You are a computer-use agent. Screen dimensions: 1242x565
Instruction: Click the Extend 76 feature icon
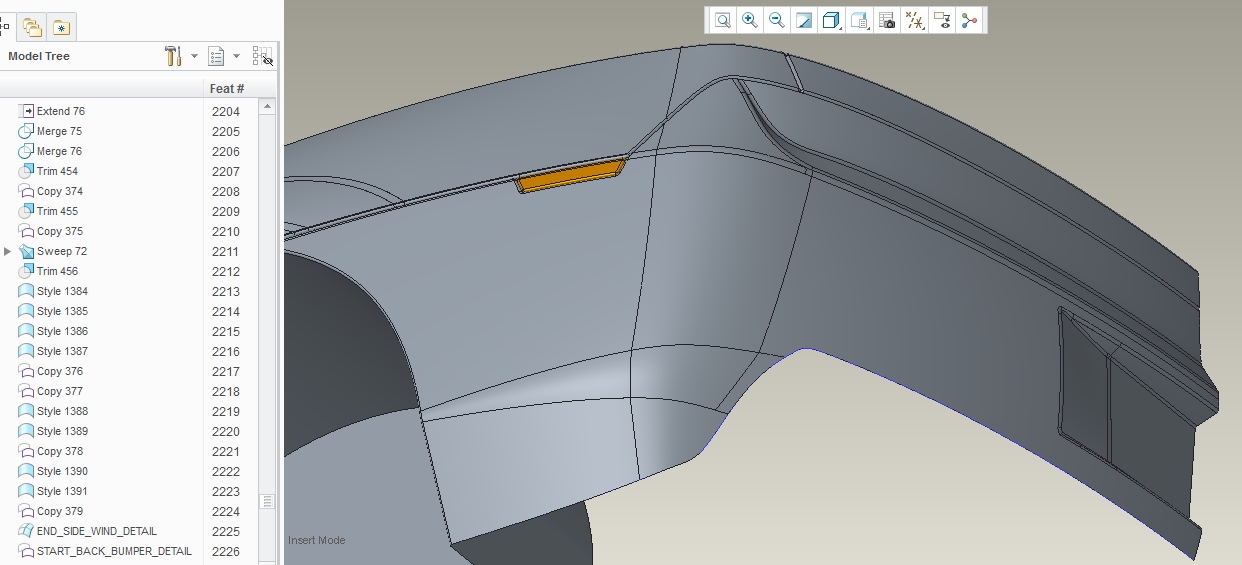point(26,111)
